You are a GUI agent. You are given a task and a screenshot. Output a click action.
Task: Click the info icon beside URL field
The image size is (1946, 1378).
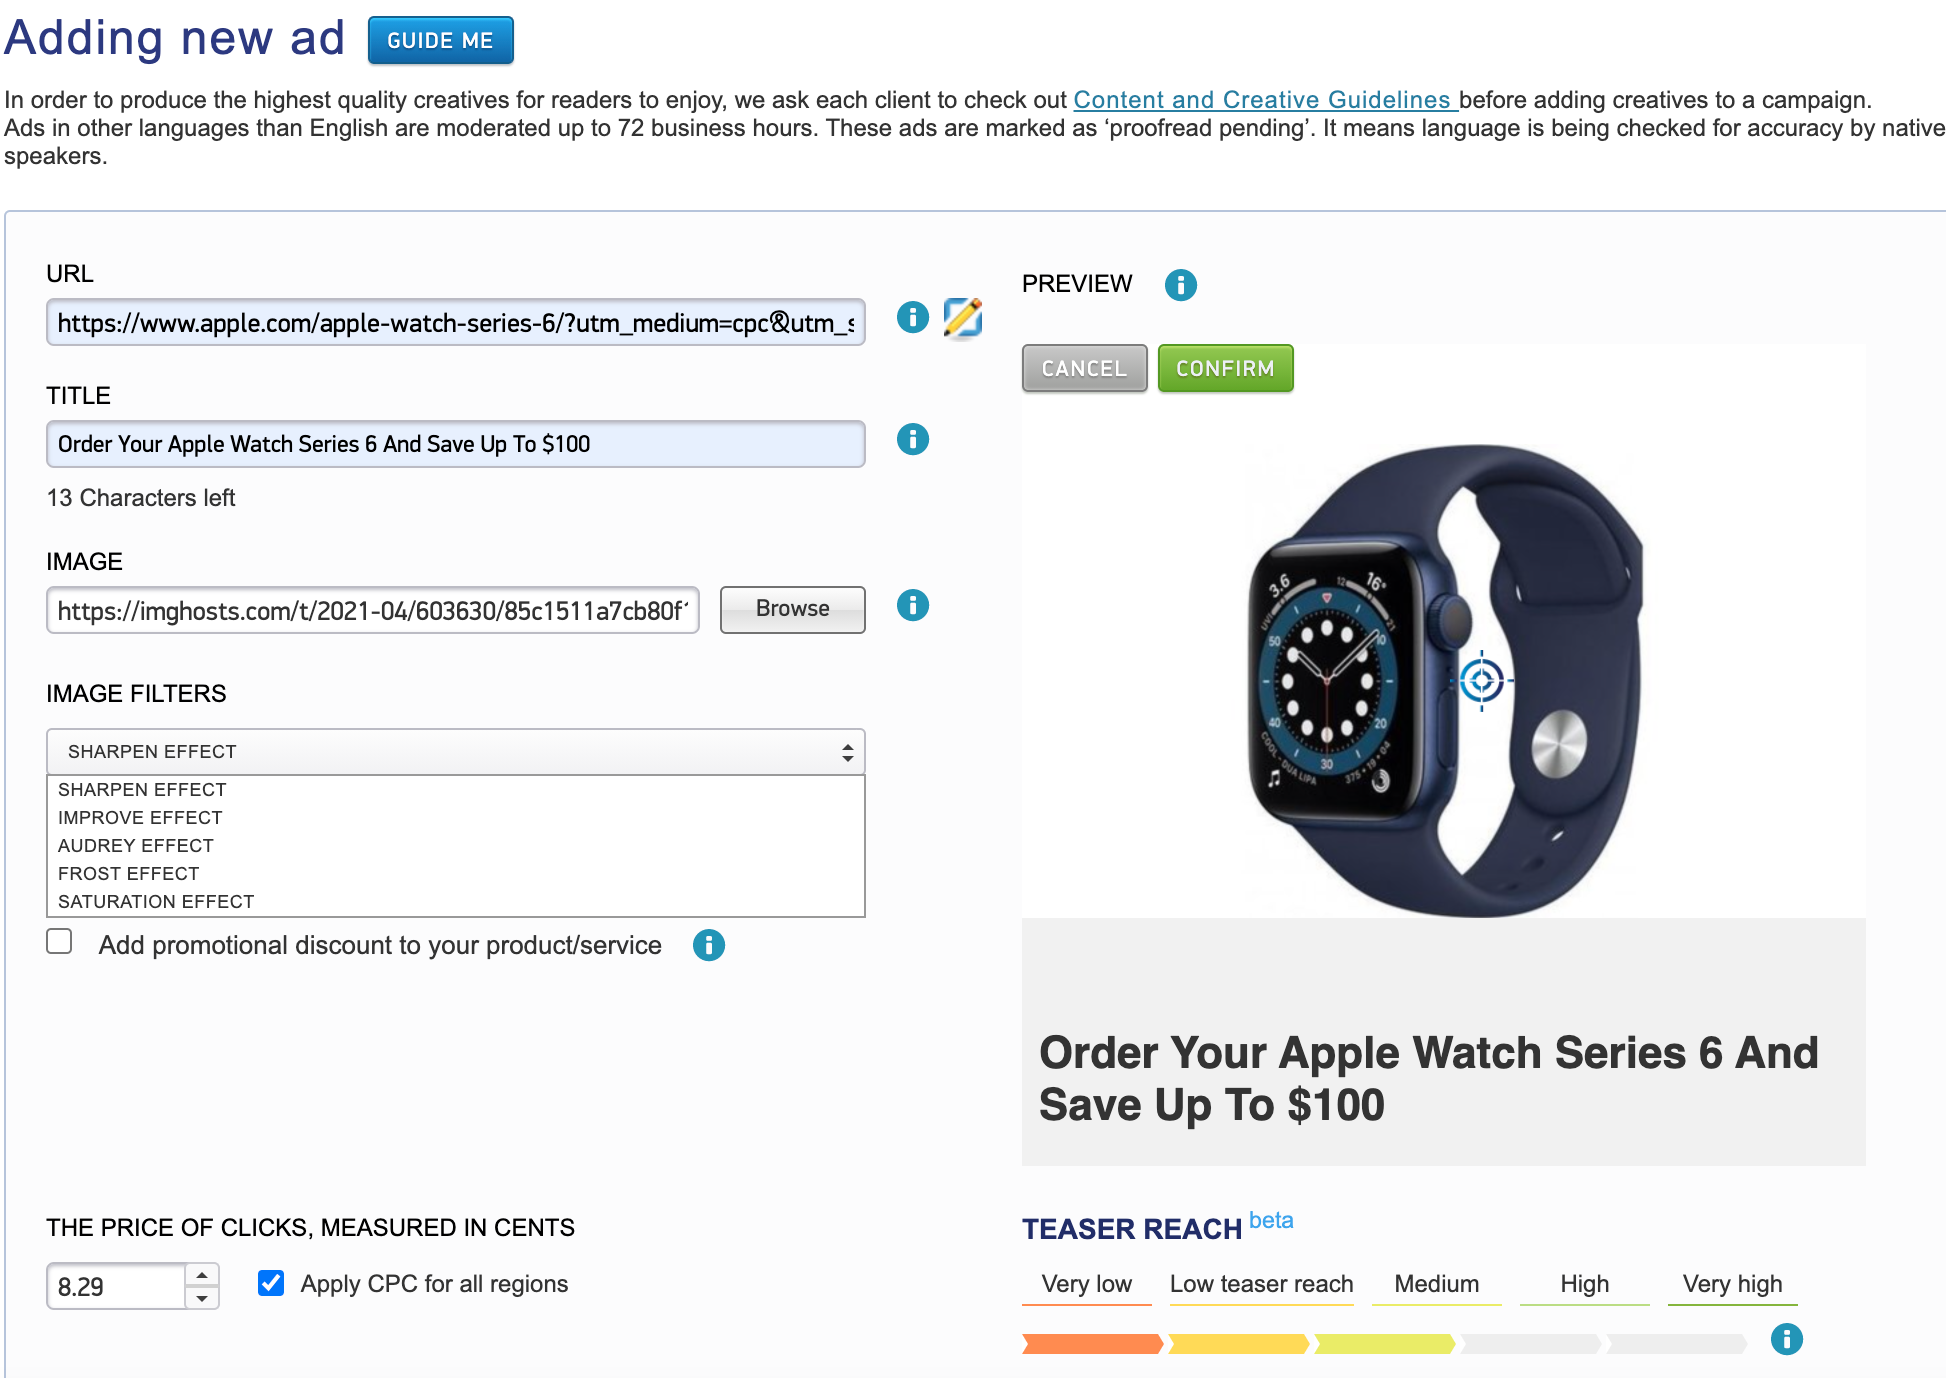[x=912, y=318]
